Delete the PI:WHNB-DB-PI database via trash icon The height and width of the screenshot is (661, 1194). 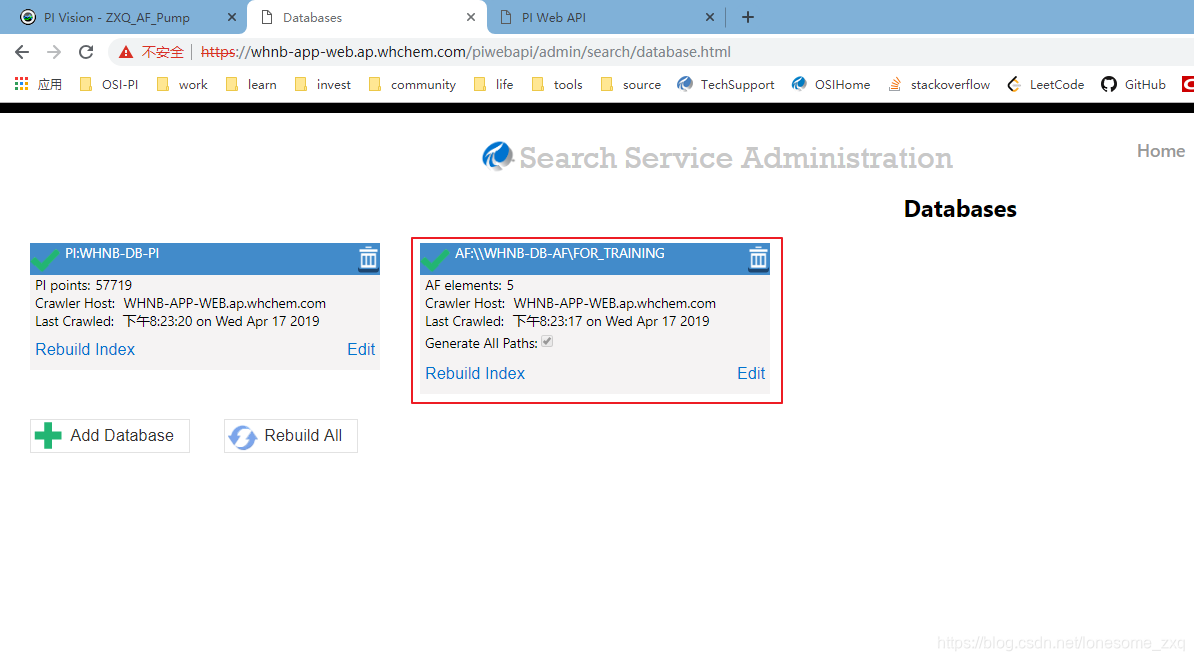point(369,259)
